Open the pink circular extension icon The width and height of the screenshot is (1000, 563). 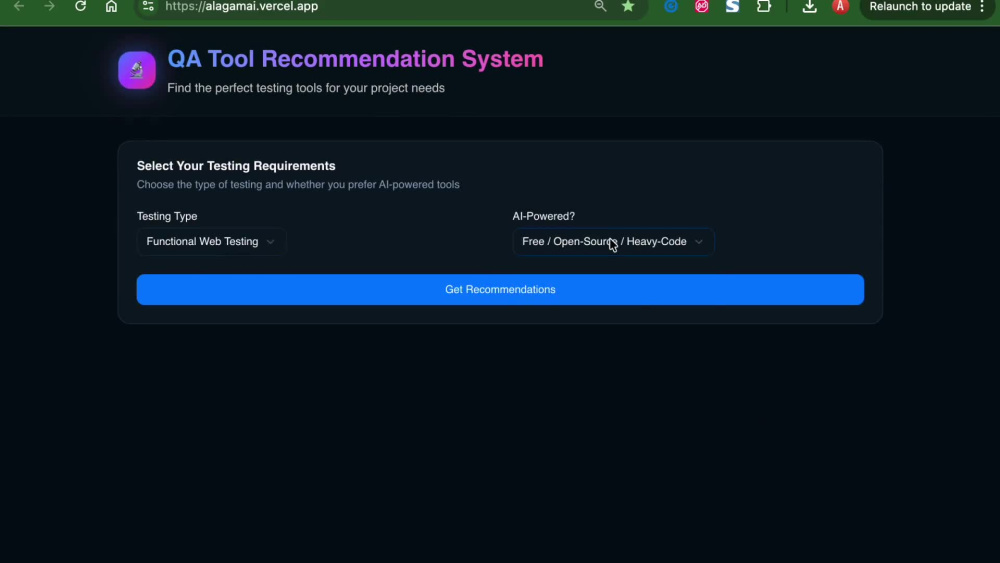[x=702, y=6]
